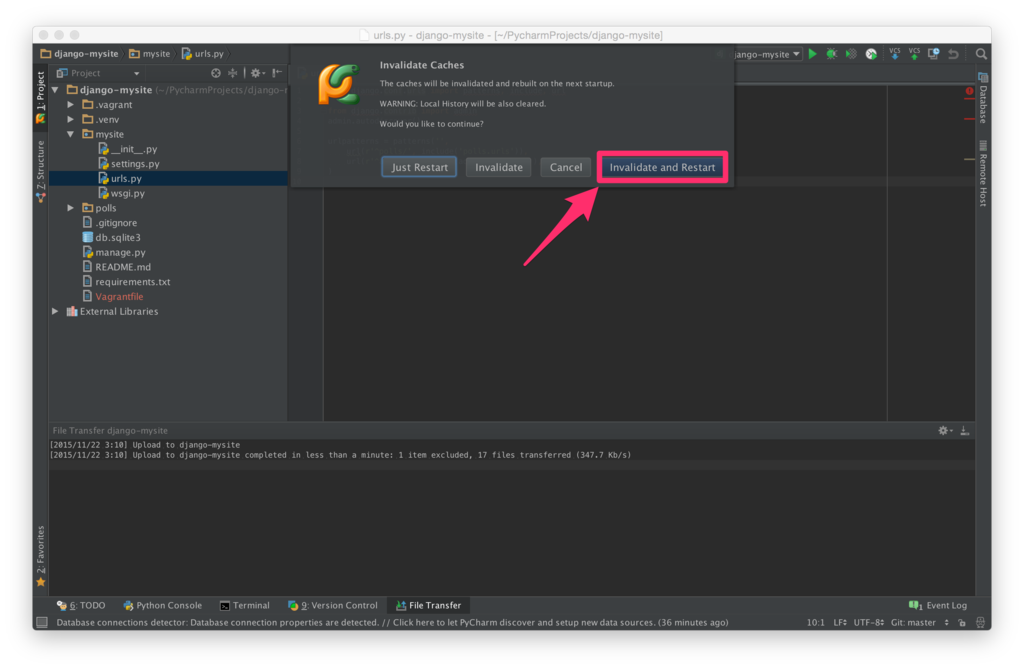Viewport: 1024px width, 669px height.
Task: Click the lock icon in the status bar
Action: [x=962, y=623]
